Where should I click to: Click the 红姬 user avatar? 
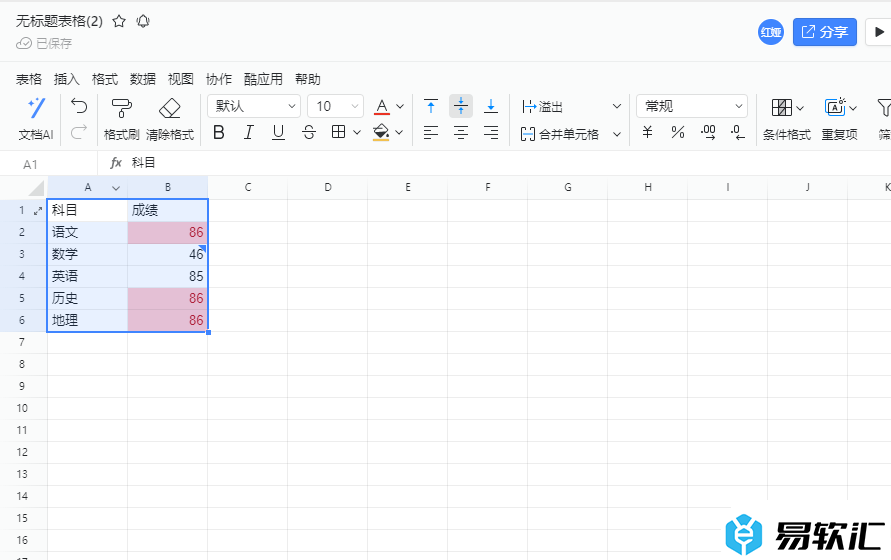(771, 32)
